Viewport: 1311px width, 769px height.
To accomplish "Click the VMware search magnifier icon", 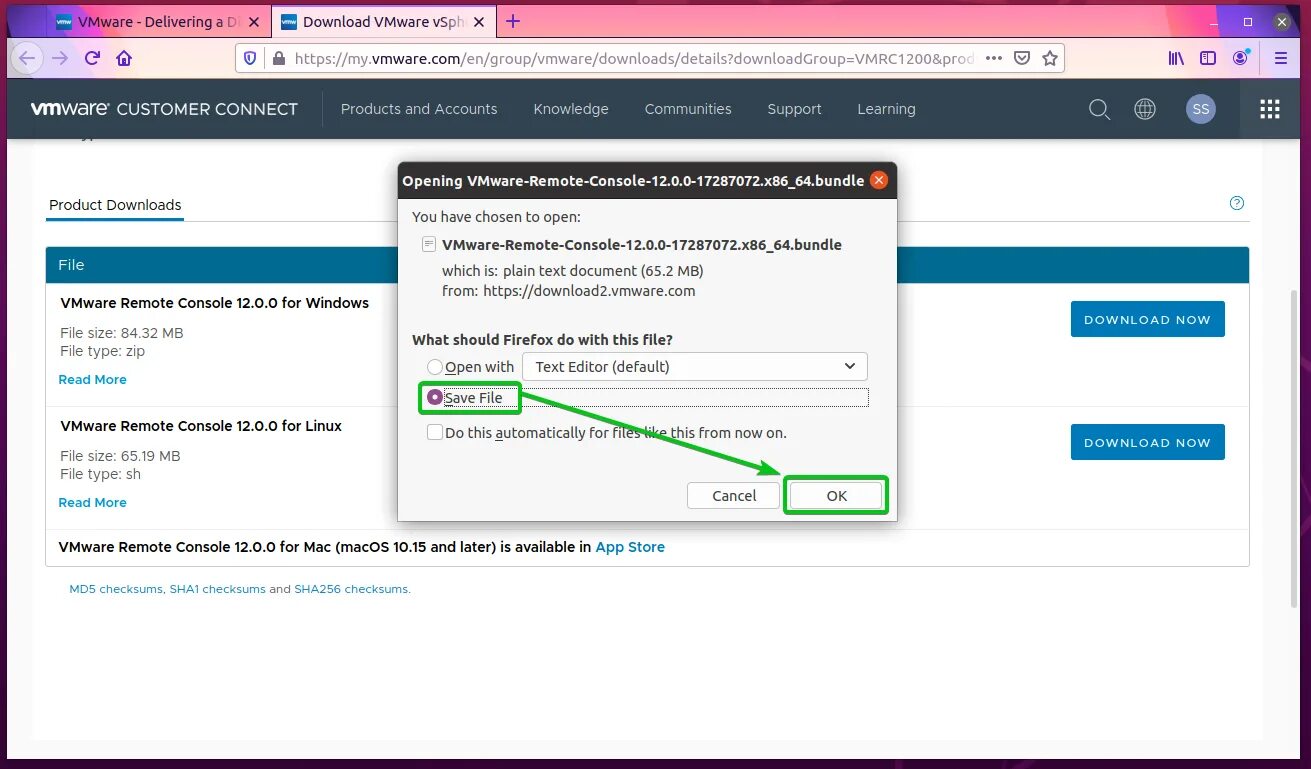I will pyautogui.click(x=1099, y=109).
